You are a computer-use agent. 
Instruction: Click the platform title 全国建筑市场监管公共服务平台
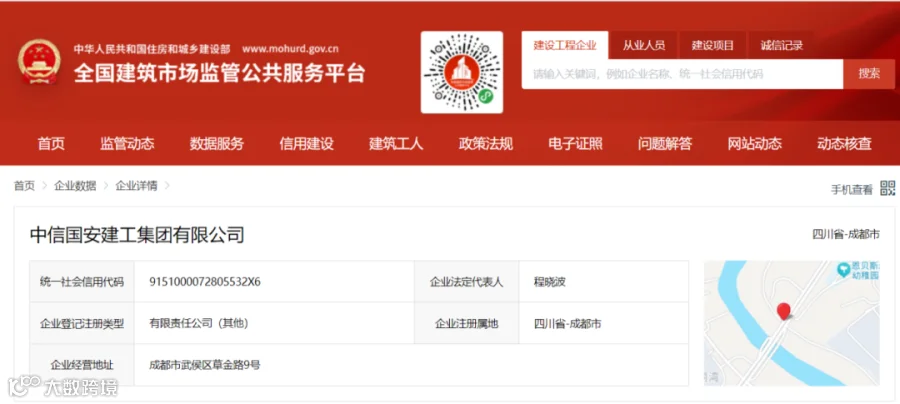pos(220,73)
